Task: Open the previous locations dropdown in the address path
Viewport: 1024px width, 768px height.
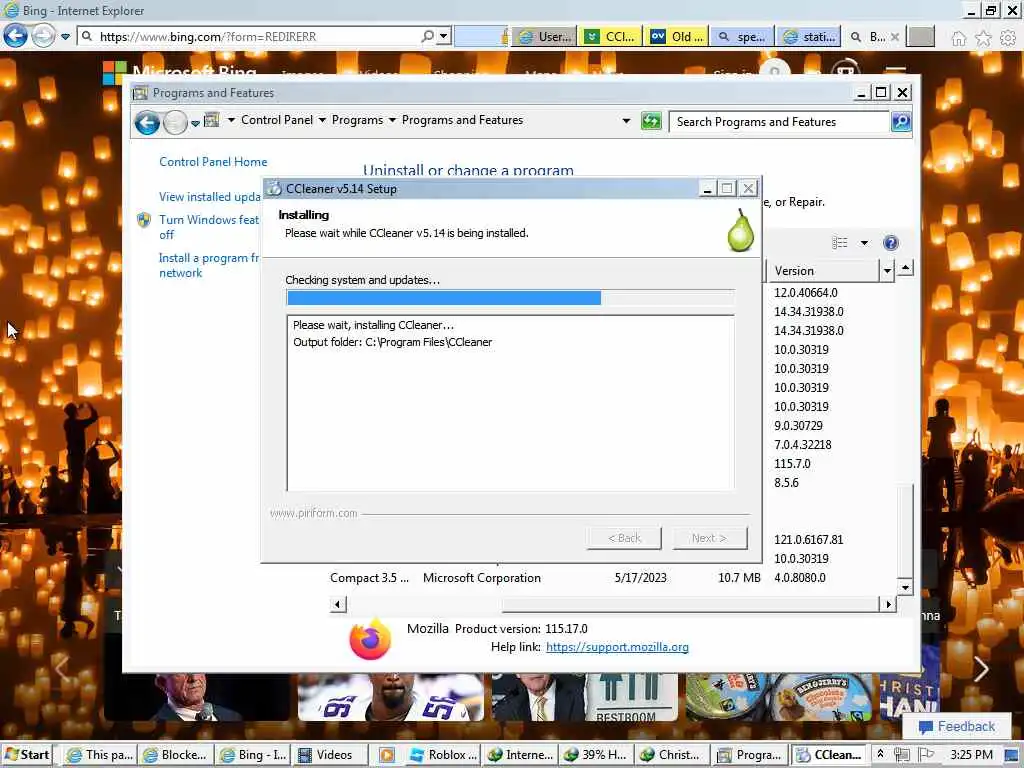Action: tap(626, 121)
